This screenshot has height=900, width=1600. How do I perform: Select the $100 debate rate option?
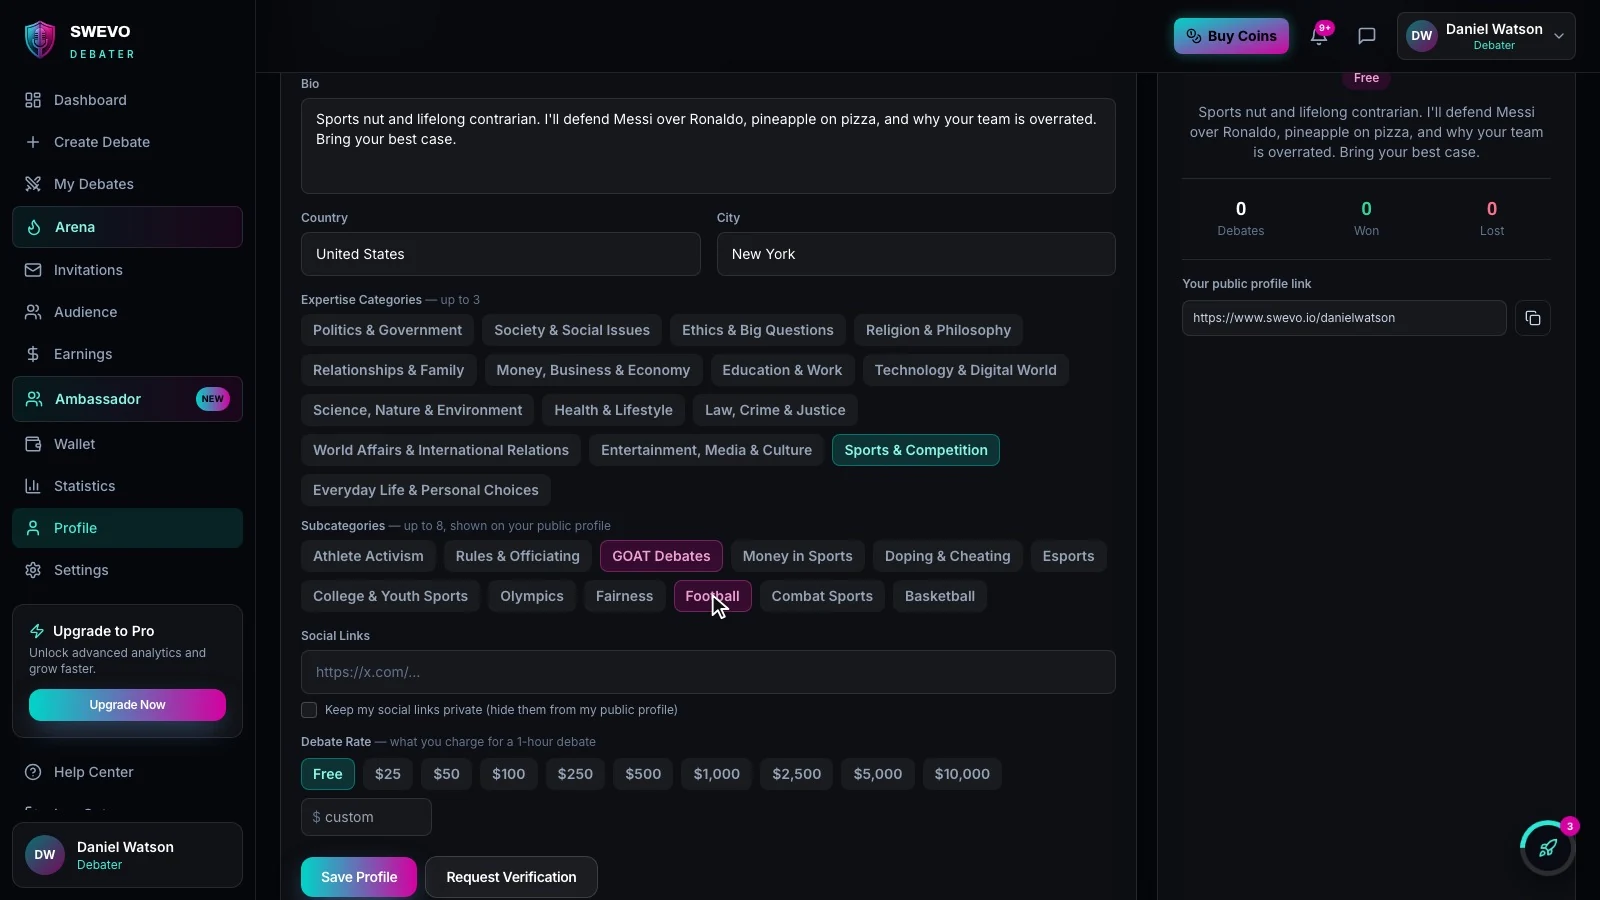coord(508,774)
